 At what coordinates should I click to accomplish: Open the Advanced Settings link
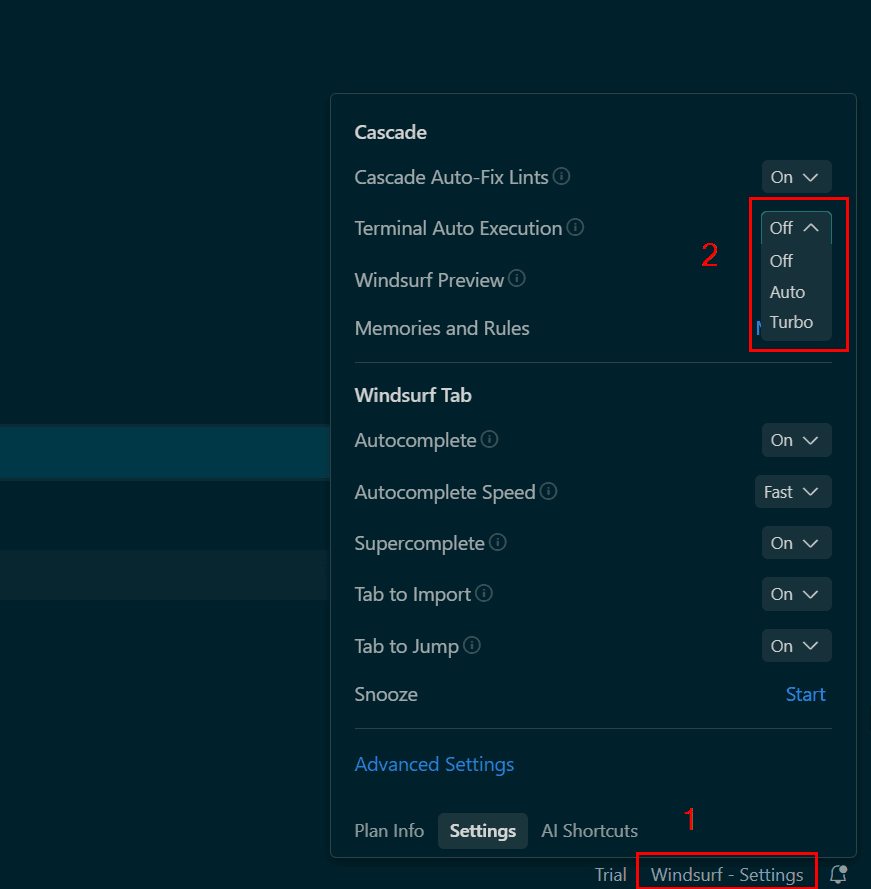tap(434, 764)
